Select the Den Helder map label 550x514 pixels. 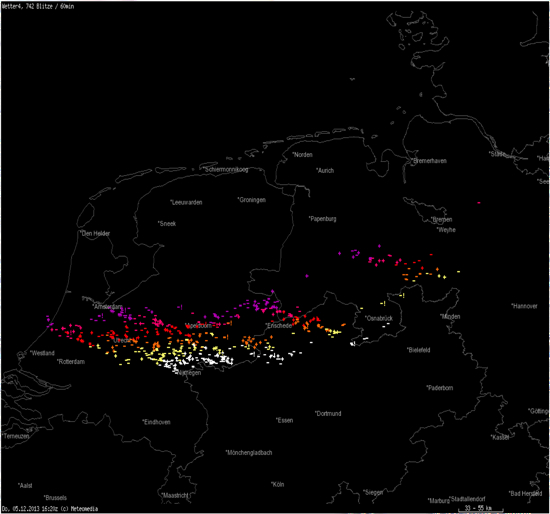click(x=95, y=233)
